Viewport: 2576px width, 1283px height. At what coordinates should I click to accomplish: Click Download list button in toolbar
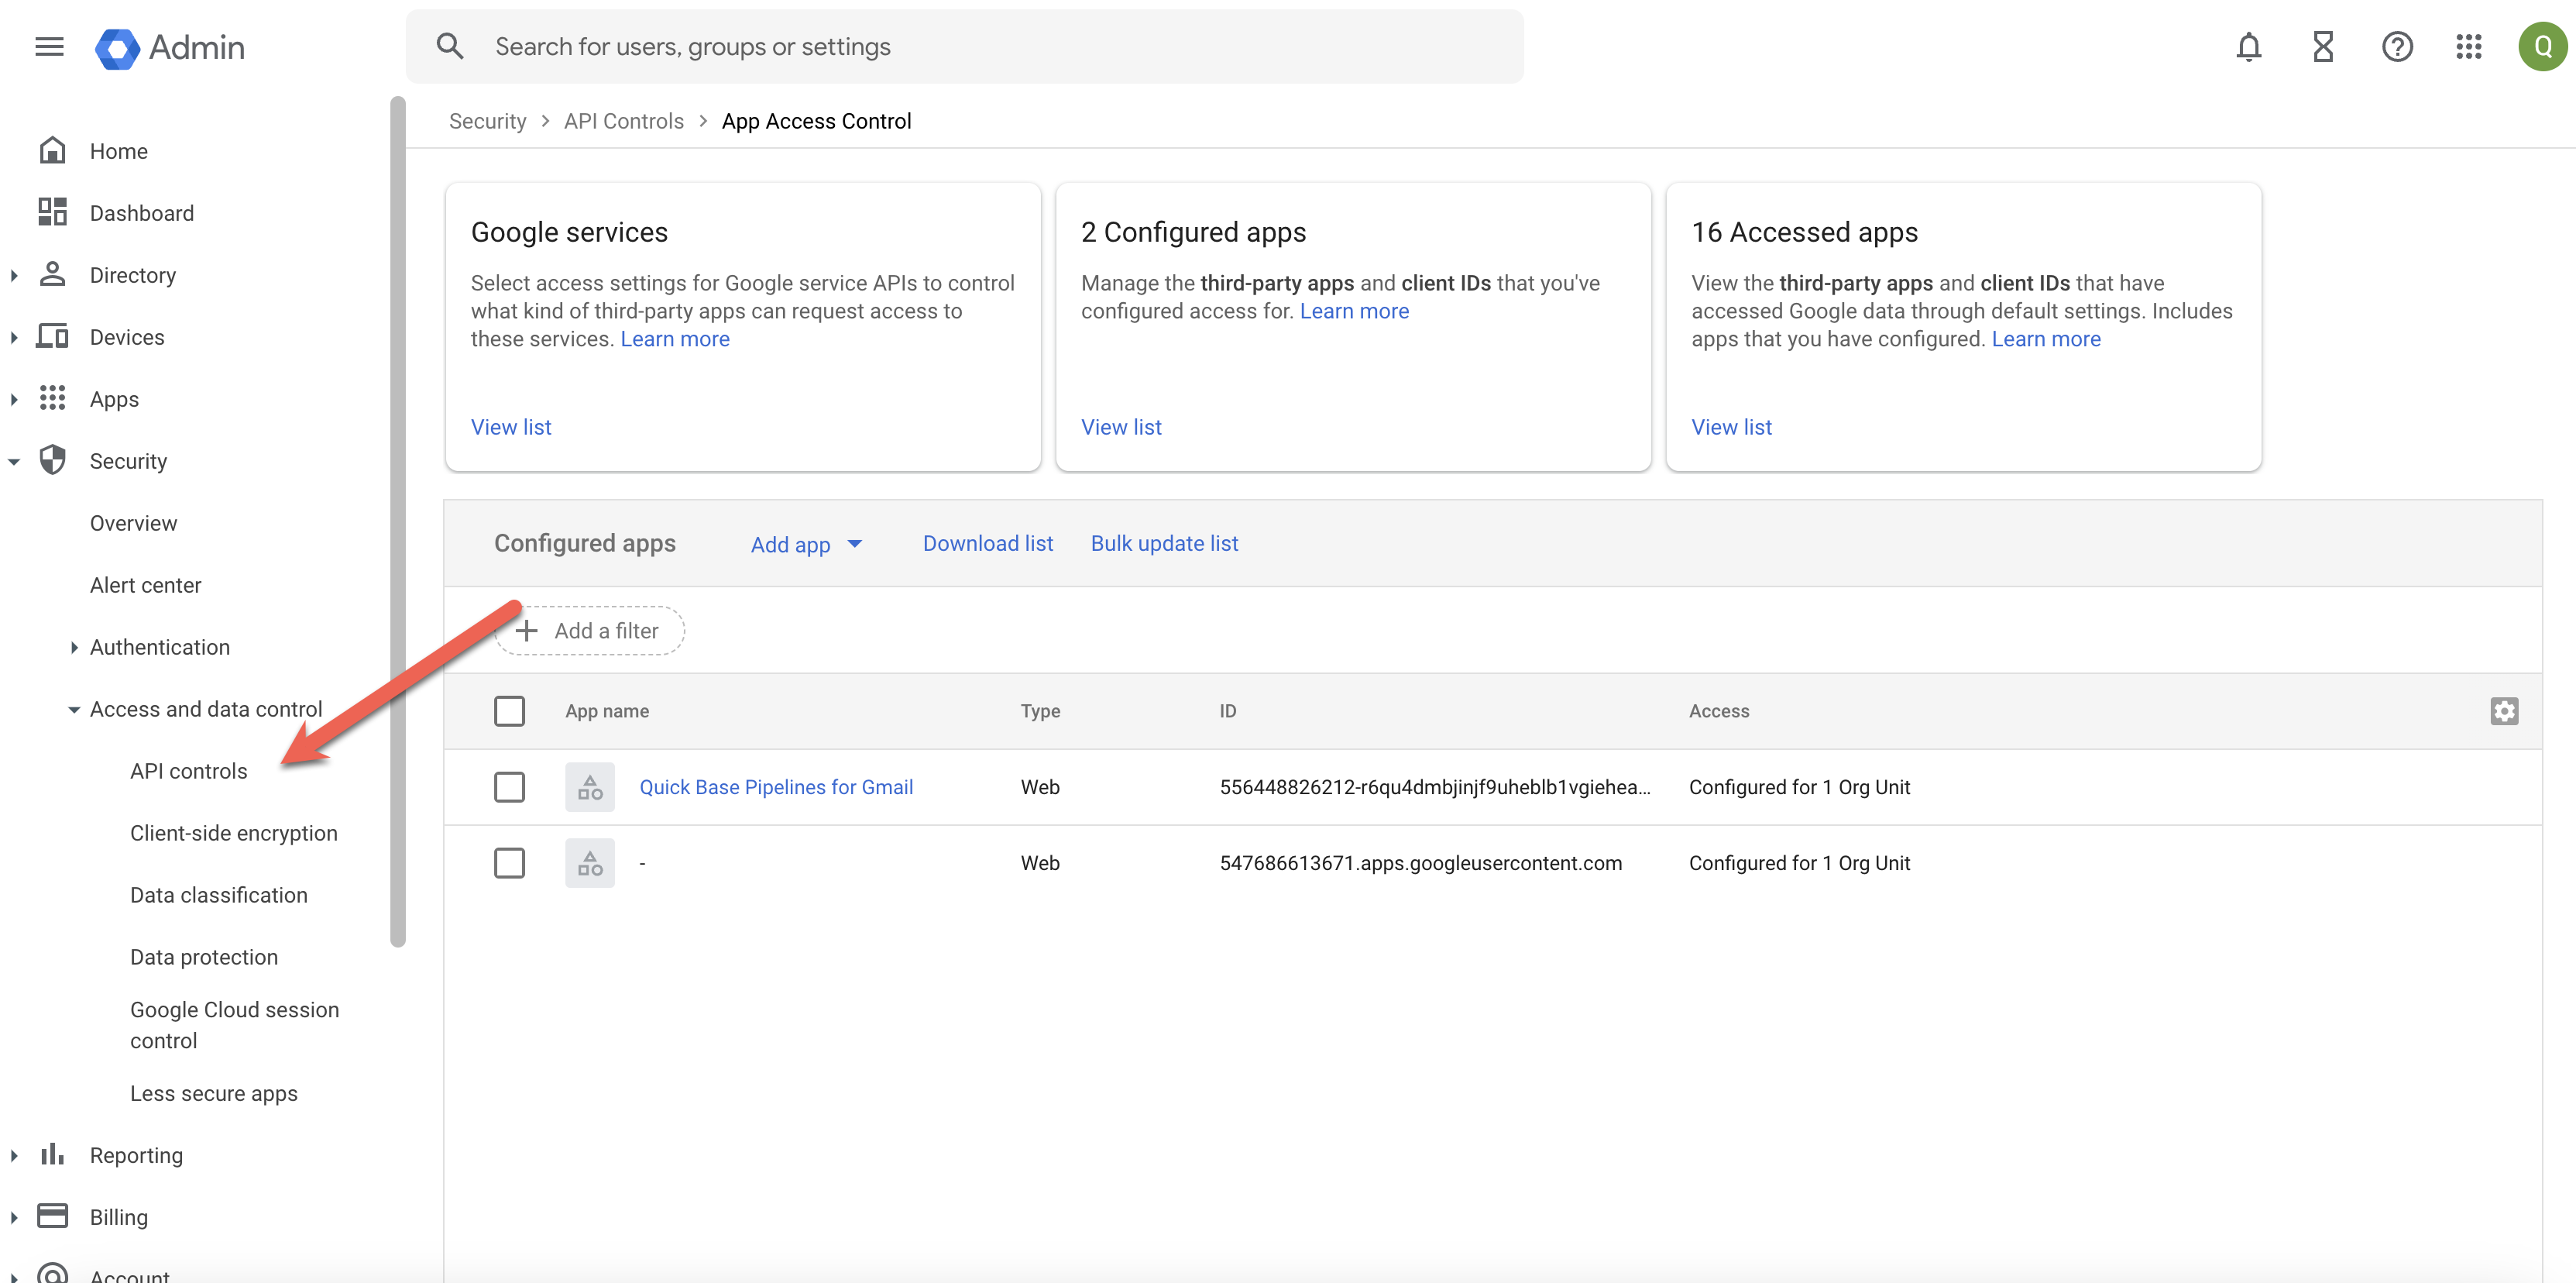[987, 542]
